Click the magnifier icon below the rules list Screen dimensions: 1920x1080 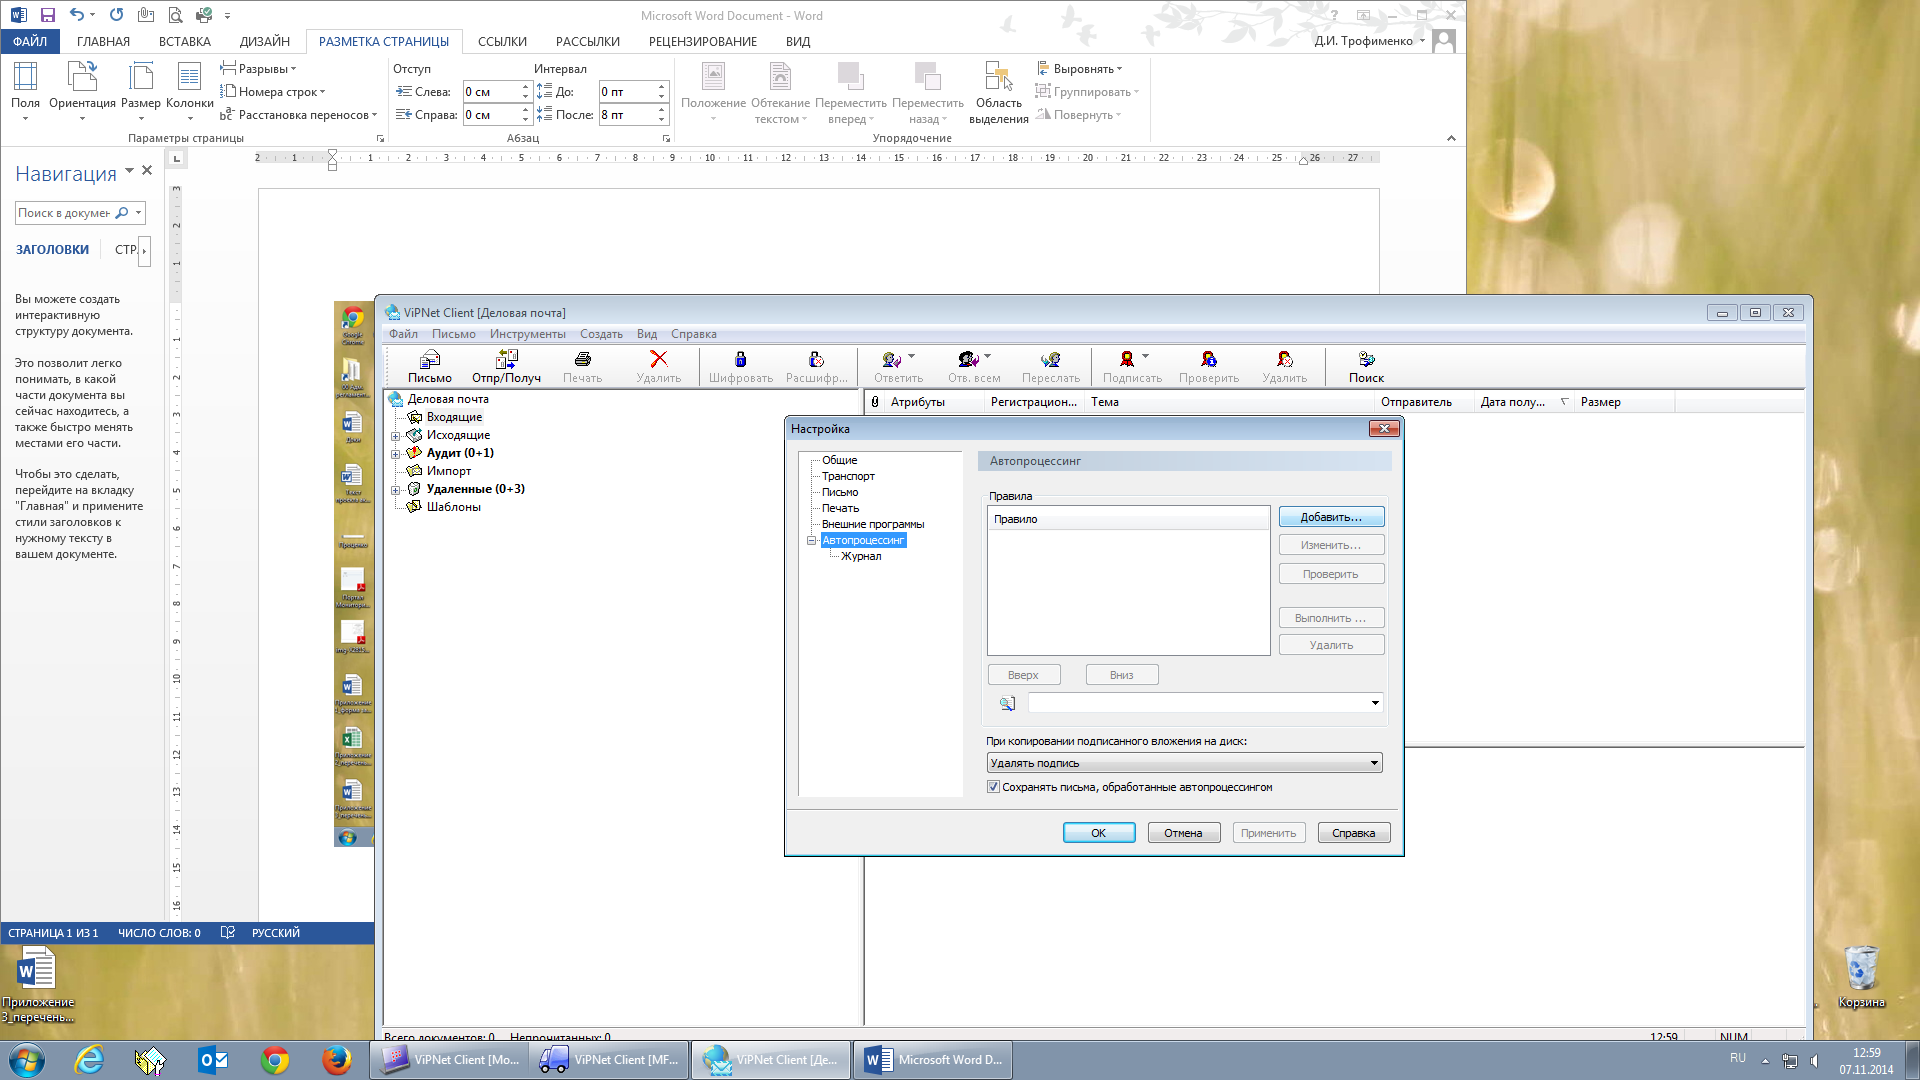1007,704
